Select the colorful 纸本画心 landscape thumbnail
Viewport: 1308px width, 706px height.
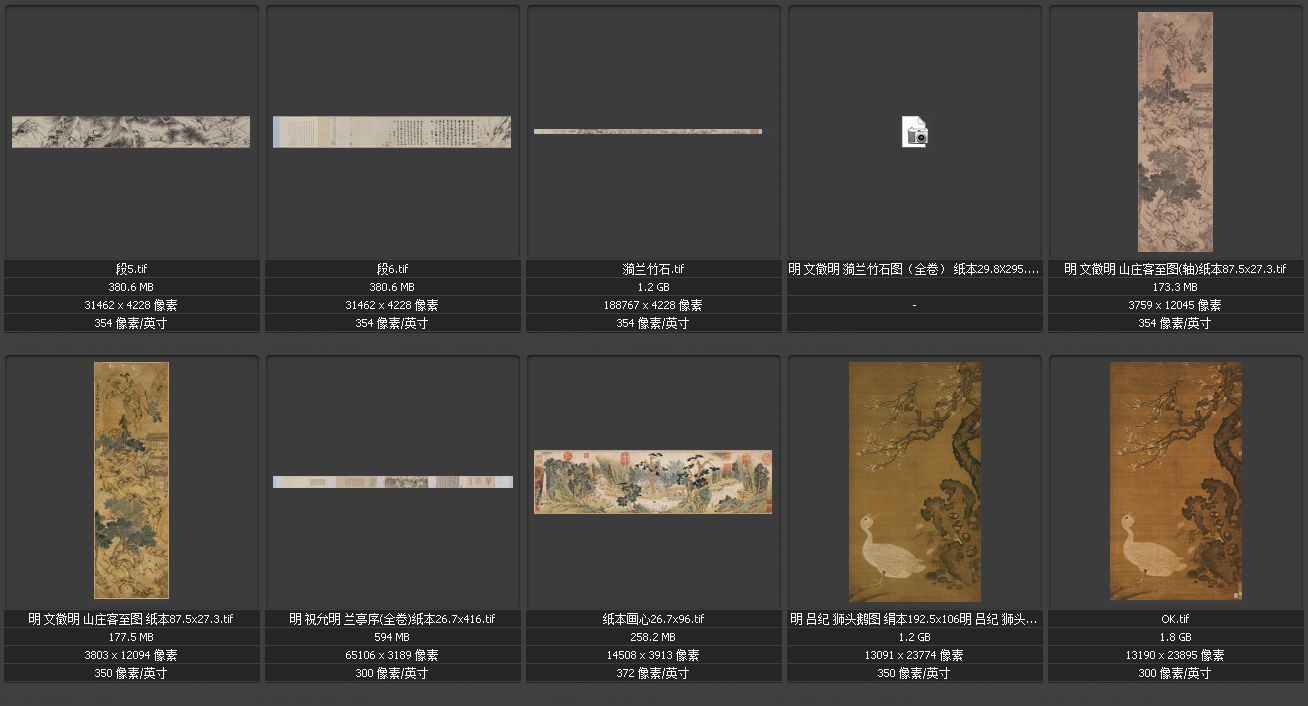pos(653,481)
